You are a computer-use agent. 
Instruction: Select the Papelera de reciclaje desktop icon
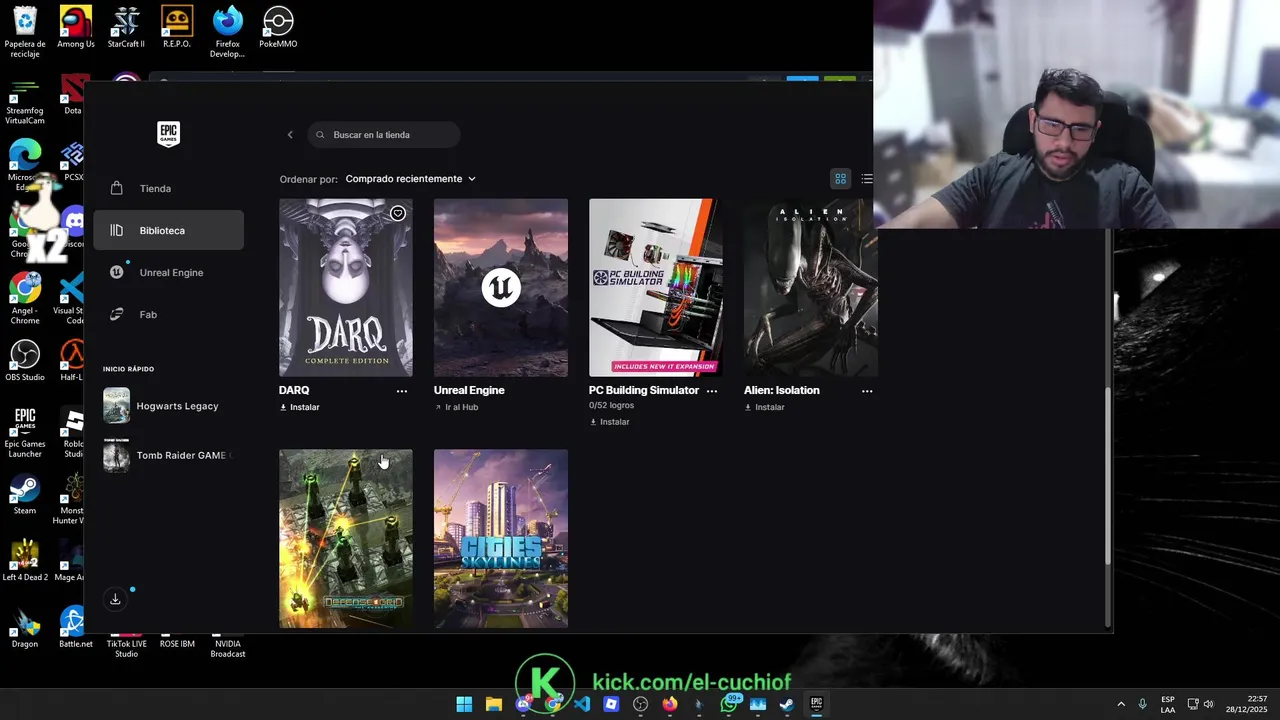[x=25, y=32]
